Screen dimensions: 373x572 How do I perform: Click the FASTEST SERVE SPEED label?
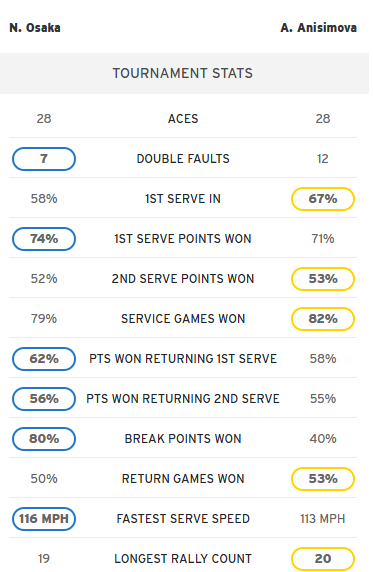183,518
